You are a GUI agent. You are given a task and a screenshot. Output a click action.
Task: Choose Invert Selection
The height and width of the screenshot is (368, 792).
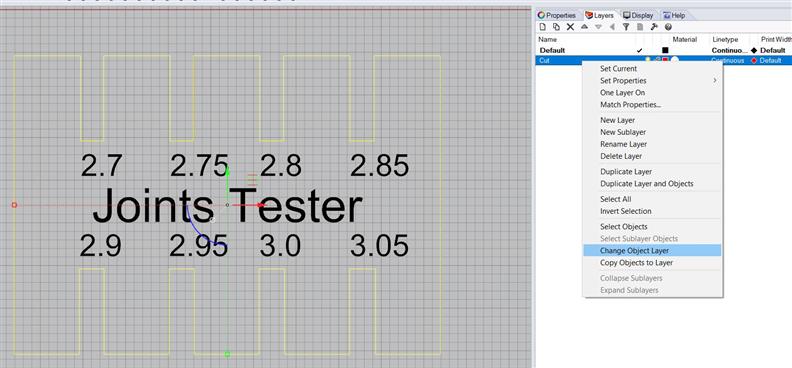625,211
